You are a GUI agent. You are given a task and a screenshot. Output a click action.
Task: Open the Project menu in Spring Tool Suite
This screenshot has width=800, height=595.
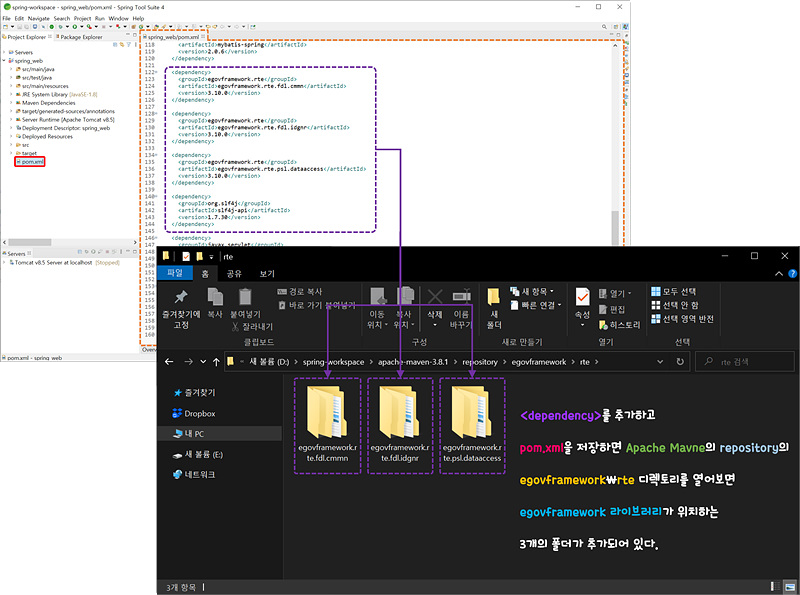coord(82,18)
